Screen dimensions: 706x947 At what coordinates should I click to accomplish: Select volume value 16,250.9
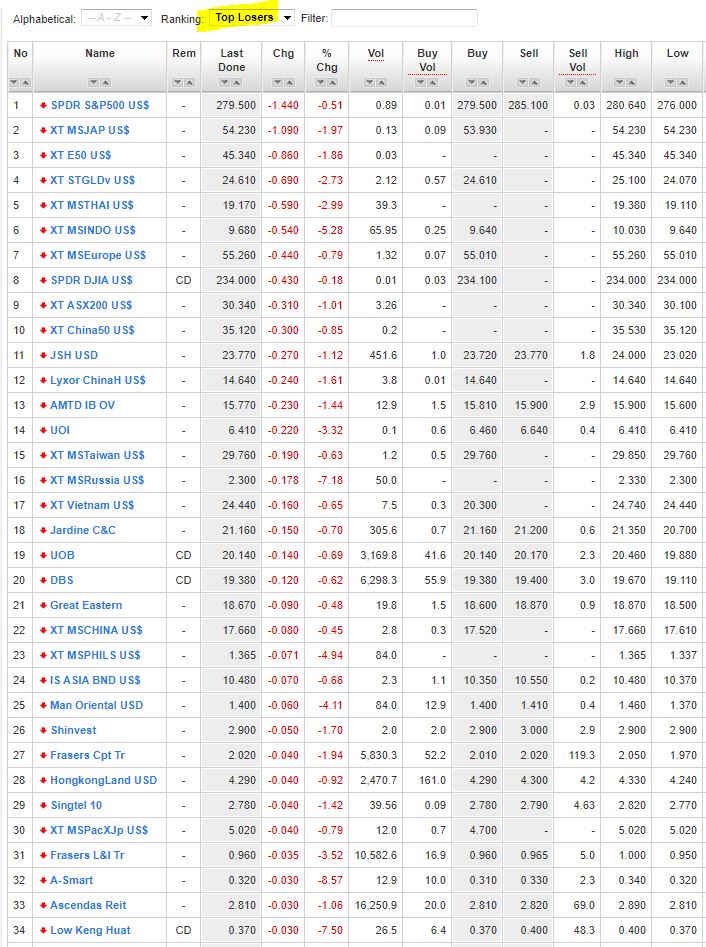coord(376,905)
